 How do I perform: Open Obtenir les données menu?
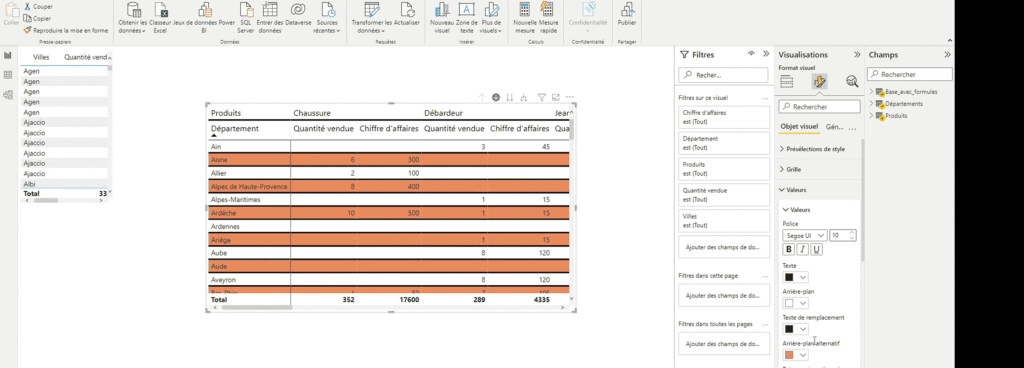[133, 18]
